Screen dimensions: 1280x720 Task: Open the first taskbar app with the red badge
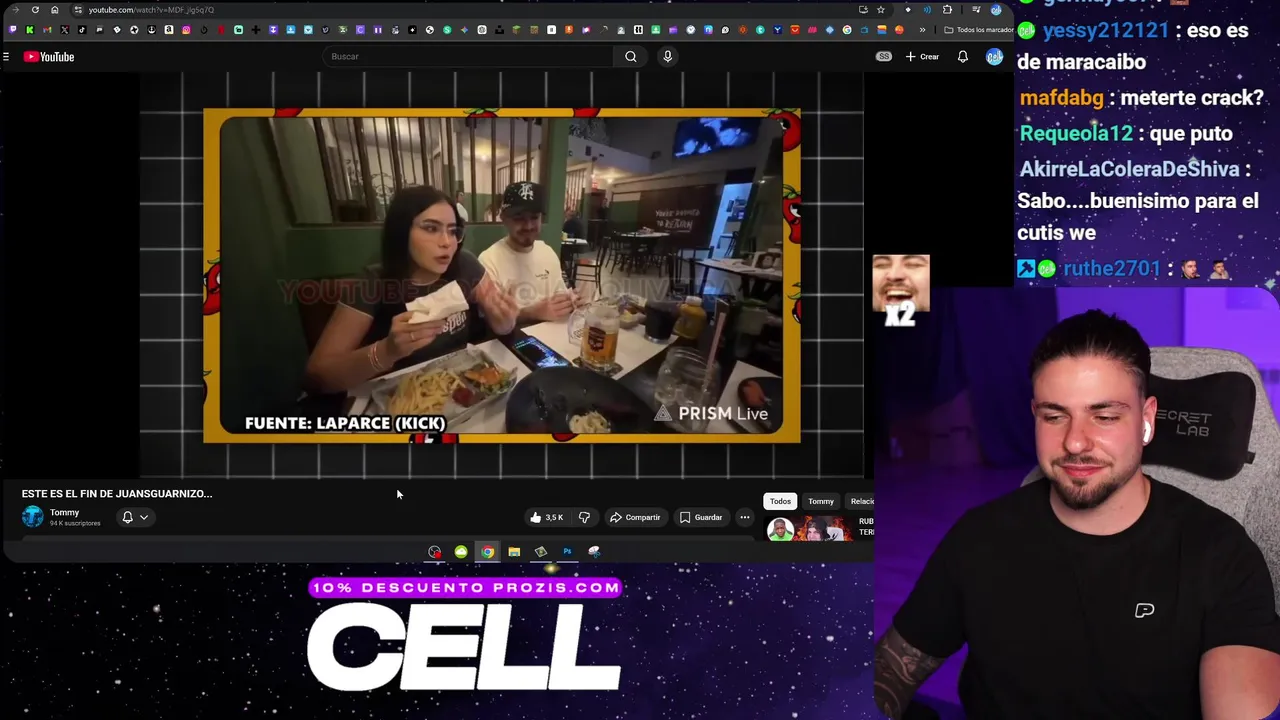click(434, 551)
